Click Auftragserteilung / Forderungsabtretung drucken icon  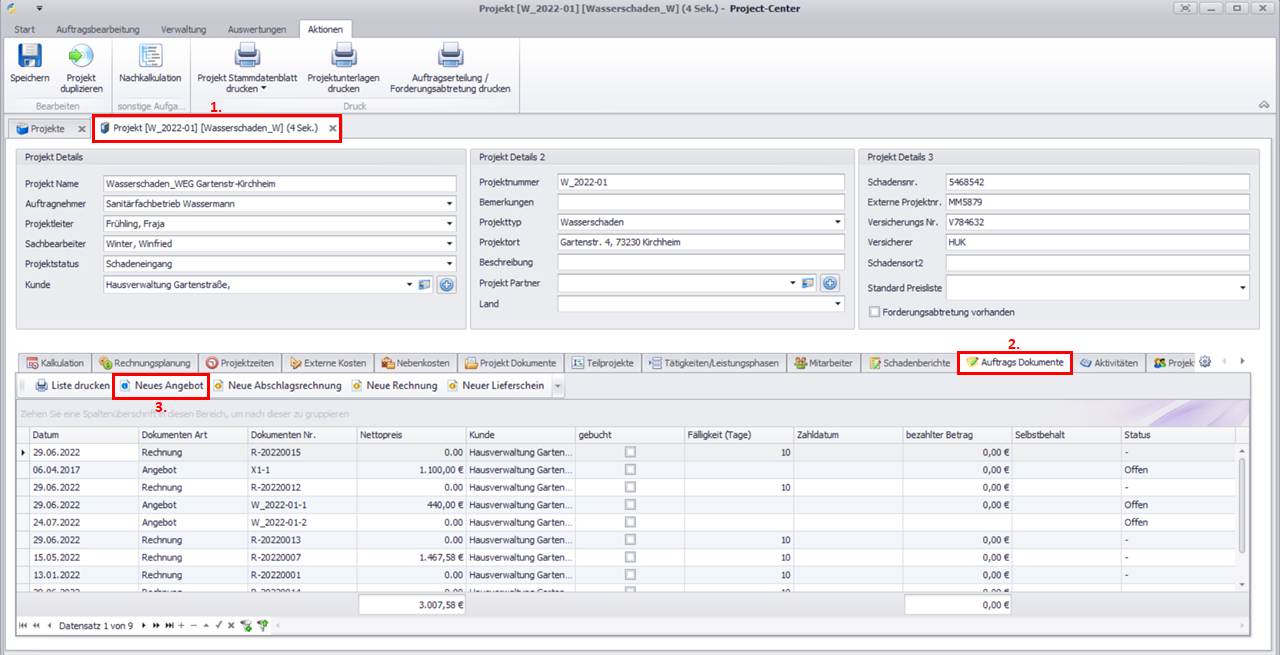click(450, 57)
